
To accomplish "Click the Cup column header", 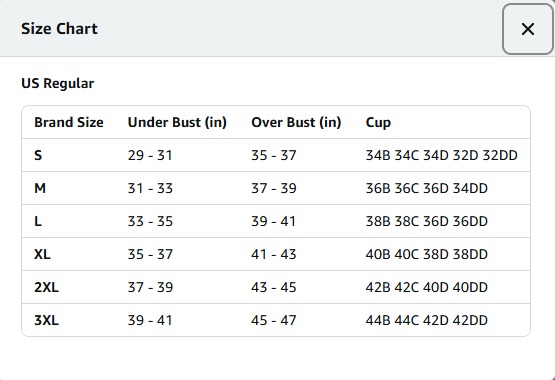I will 378,123.
